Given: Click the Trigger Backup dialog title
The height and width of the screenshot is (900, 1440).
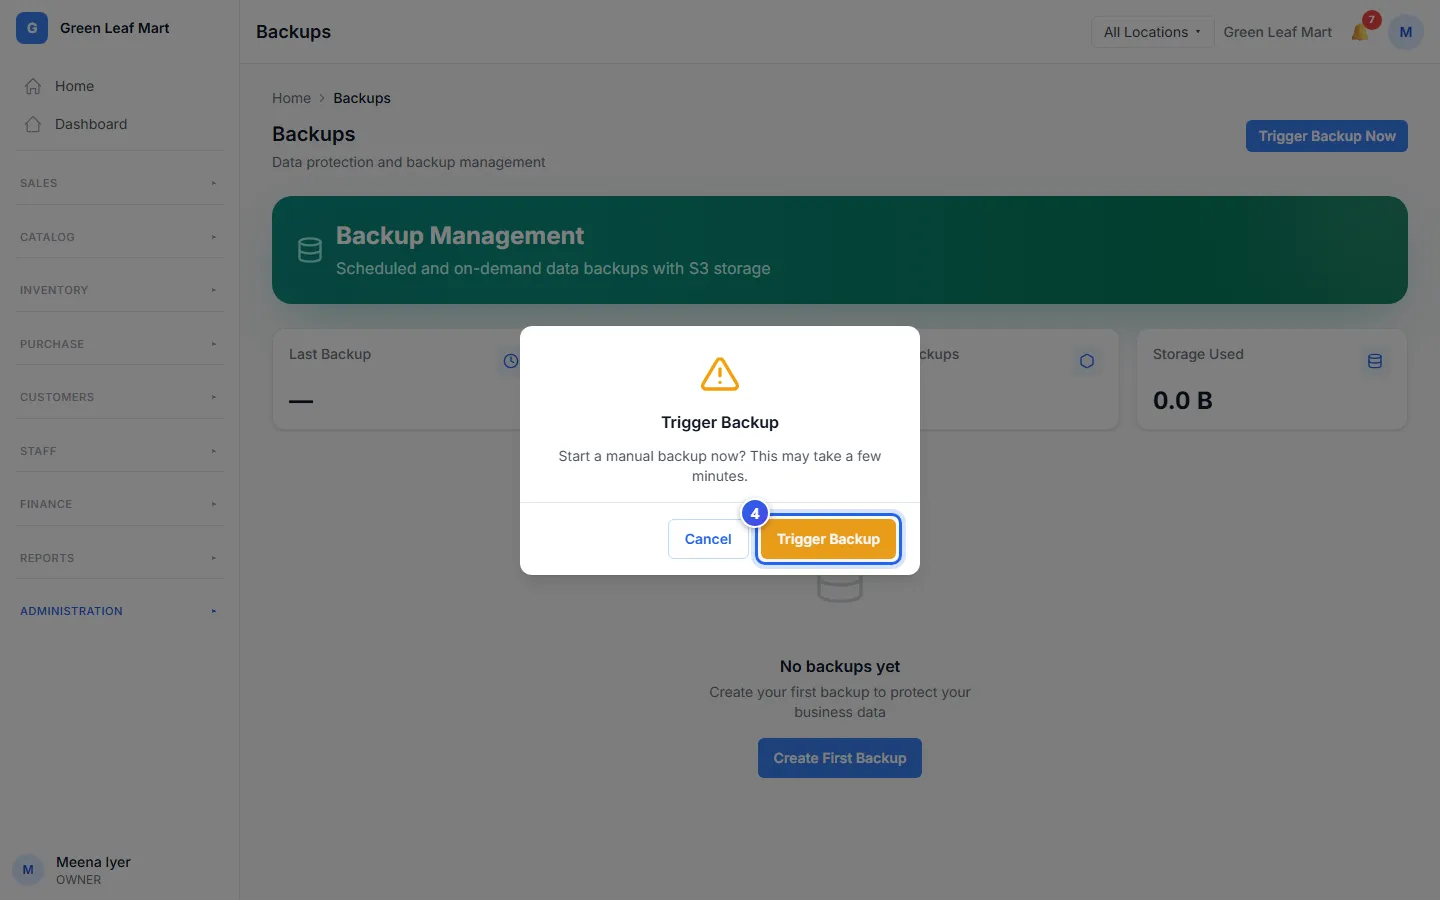Looking at the screenshot, I should 720,422.
